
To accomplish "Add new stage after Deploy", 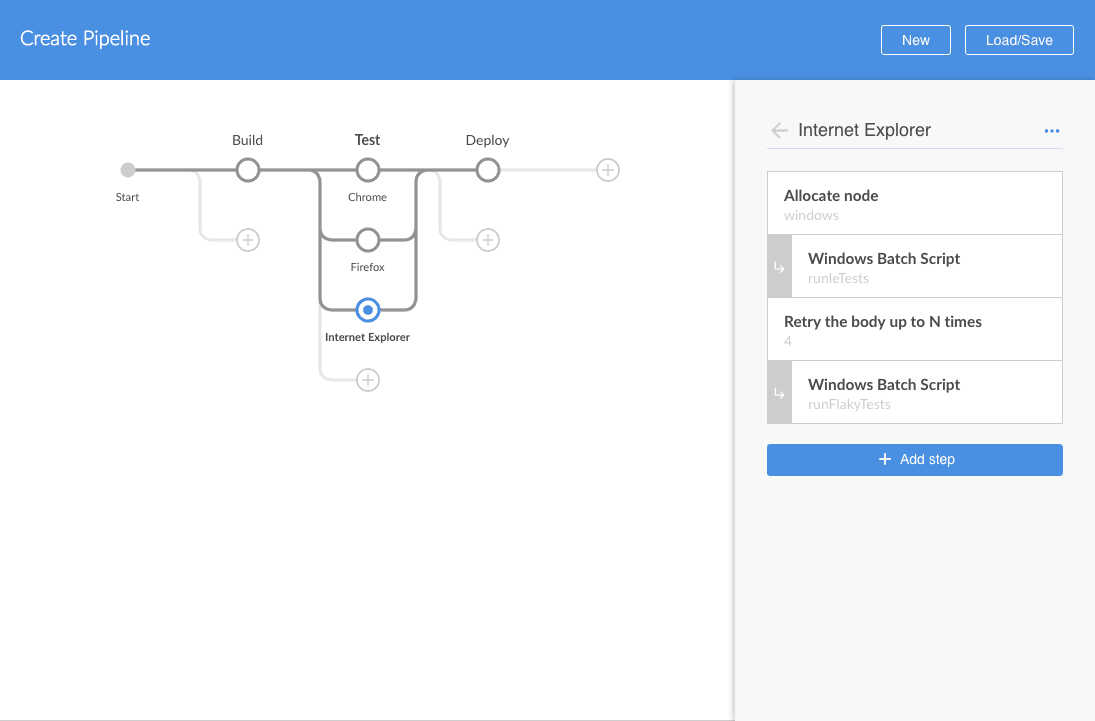I will pos(607,170).
